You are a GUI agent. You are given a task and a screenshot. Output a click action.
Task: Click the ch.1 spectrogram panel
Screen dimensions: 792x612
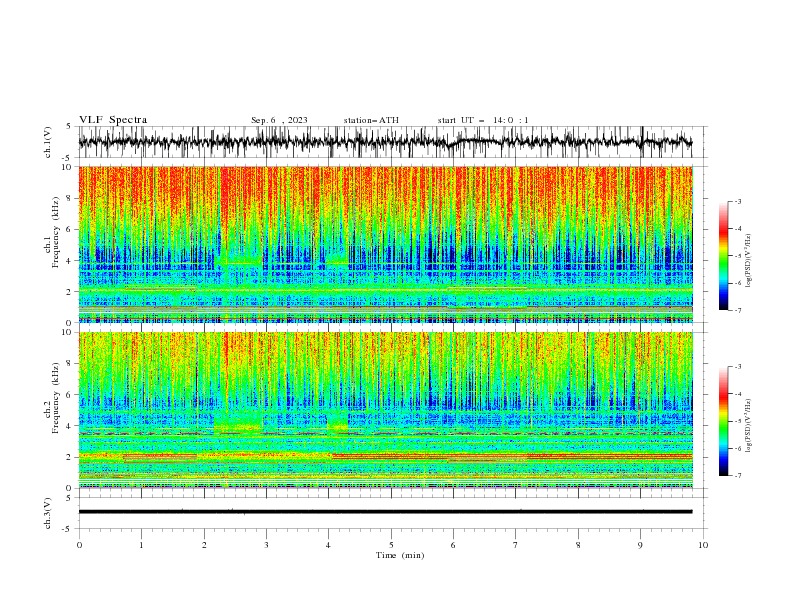tap(385, 244)
